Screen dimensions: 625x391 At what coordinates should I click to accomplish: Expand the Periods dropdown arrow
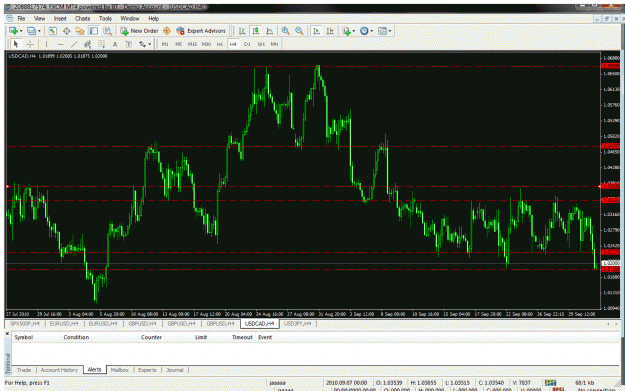click(x=371, y=31)
